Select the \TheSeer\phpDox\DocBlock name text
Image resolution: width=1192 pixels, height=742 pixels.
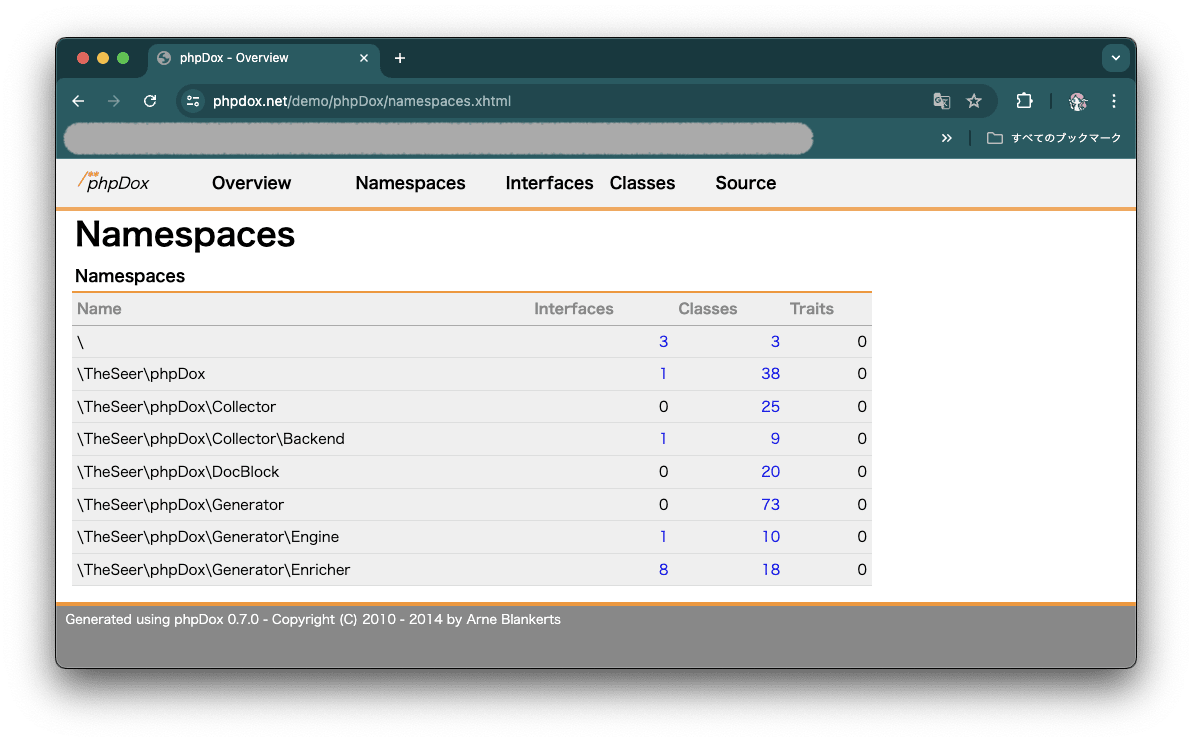pyautogui.click(x=178, y=472)
